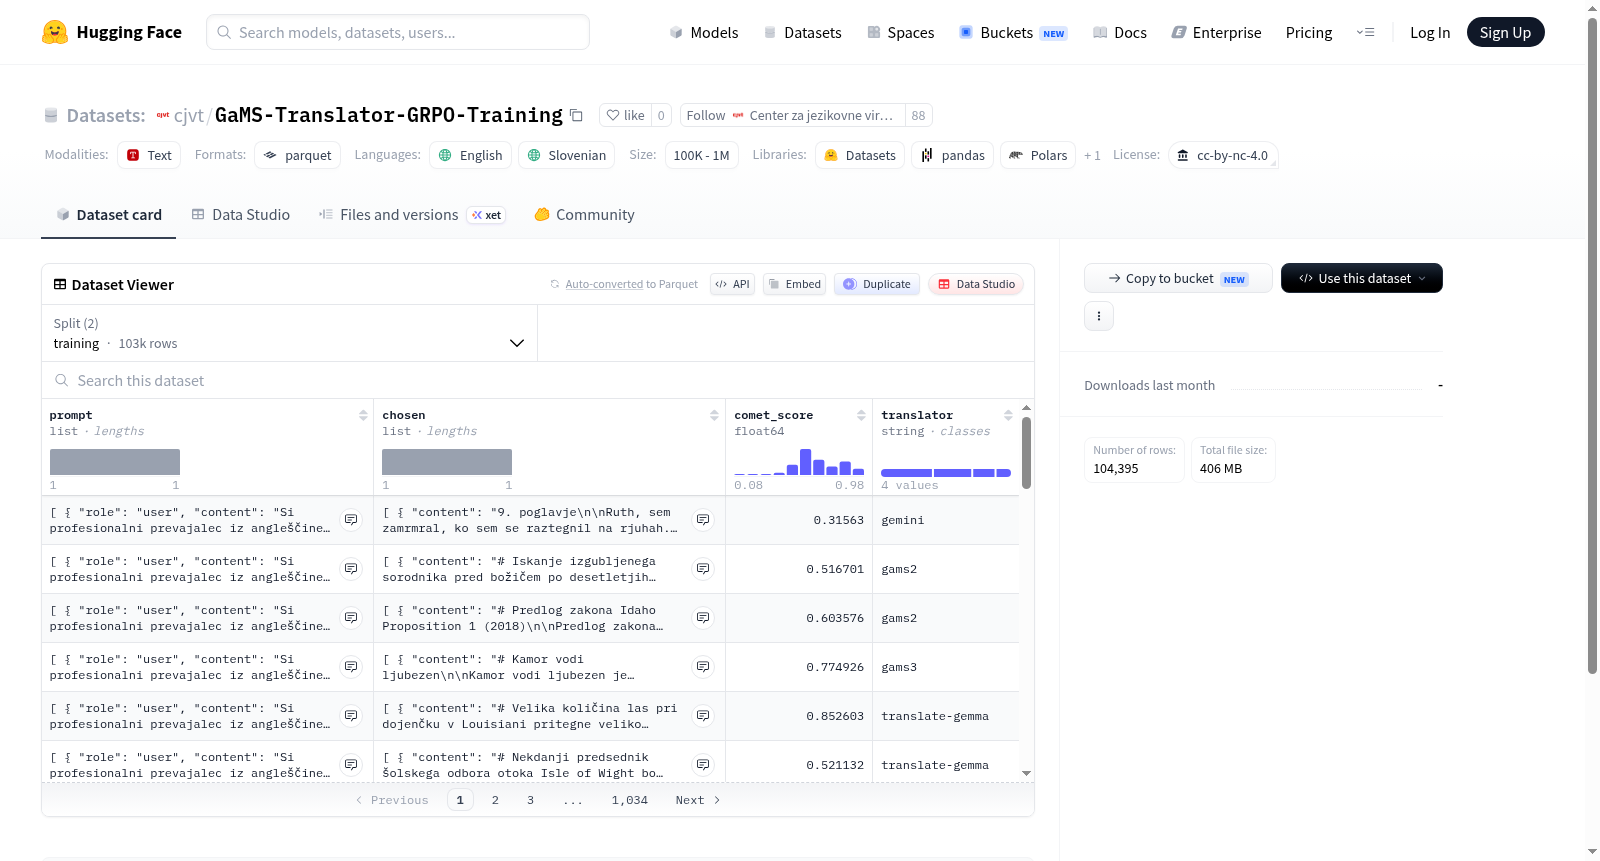Open expand icon for gemini row prompt cell
The image size is (1600, 861).
tap(351, 520)
